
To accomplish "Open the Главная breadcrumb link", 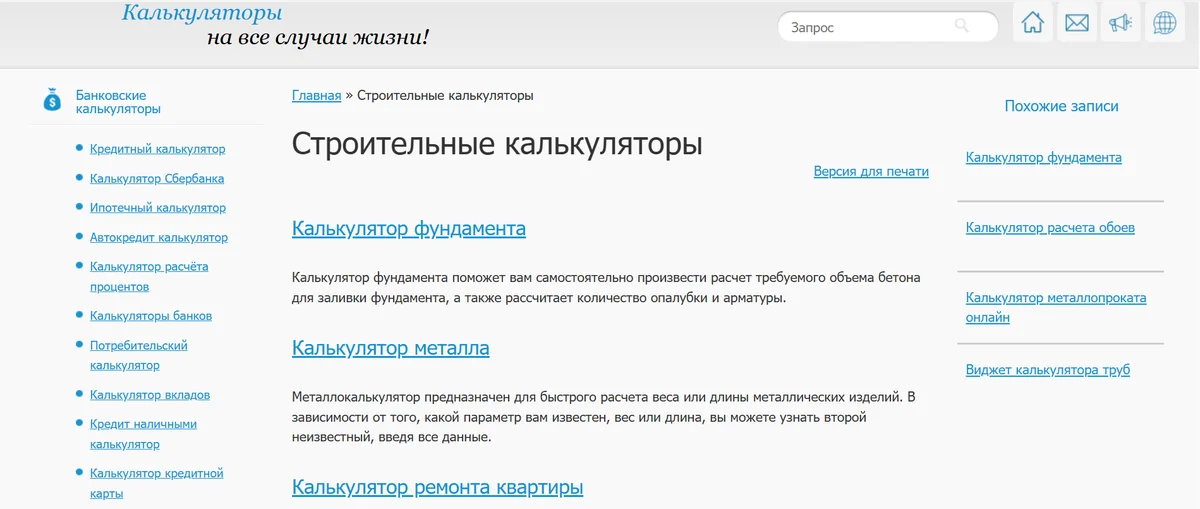I will pos(316,96).
